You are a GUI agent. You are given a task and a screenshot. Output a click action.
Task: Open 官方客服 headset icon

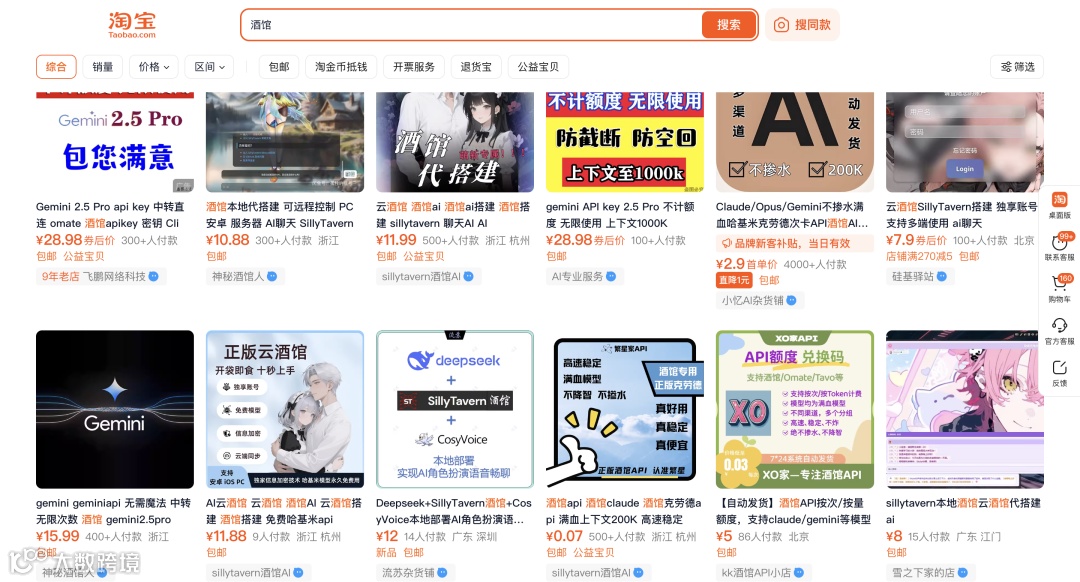tap(1059, 331)
